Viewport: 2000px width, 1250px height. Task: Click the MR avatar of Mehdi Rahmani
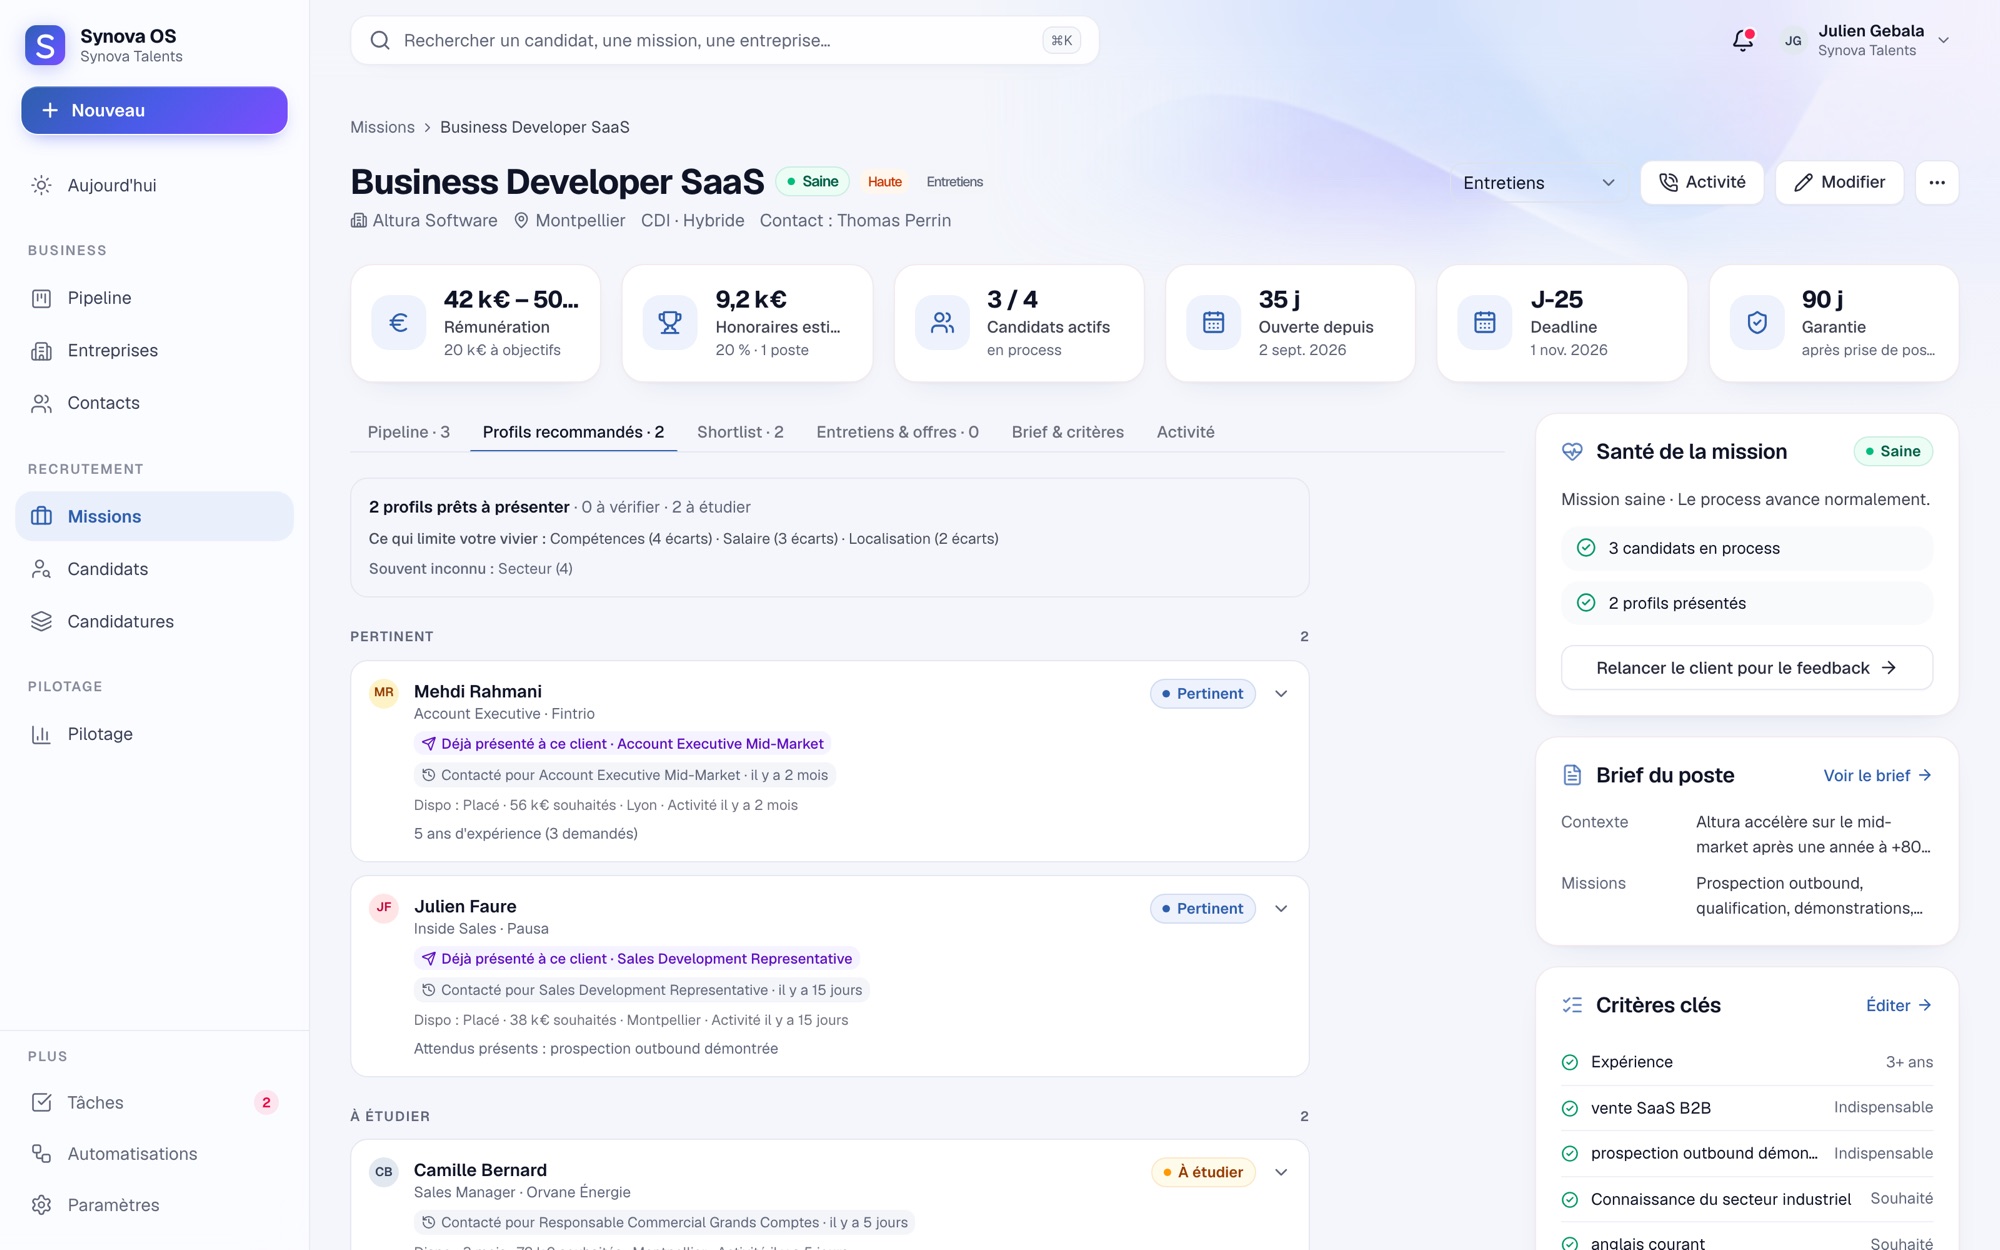point(384,692)
